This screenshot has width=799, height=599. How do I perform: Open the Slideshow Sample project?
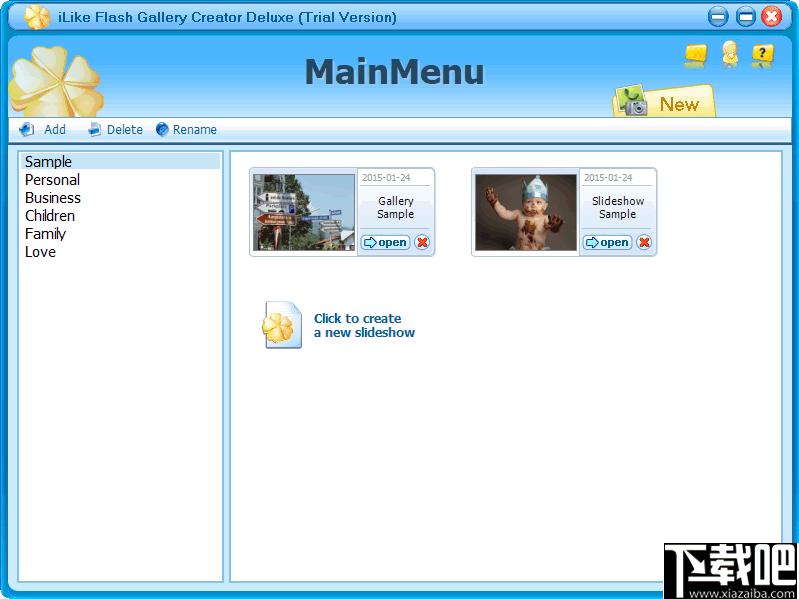click(607, 242)
